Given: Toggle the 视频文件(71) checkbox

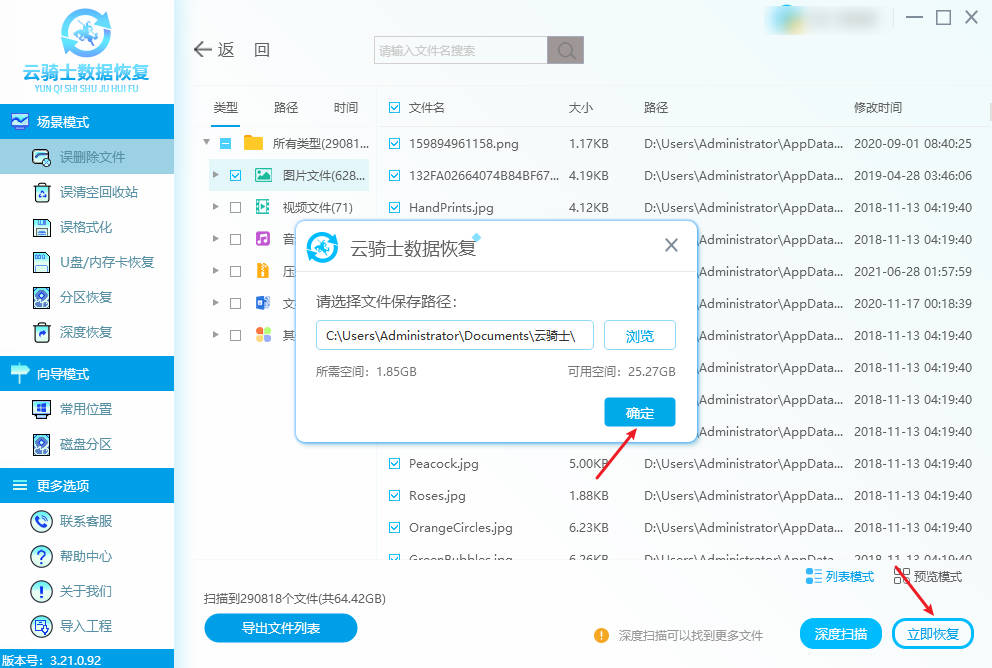Looking at the screenshot, I should click(x=235, y=207).
